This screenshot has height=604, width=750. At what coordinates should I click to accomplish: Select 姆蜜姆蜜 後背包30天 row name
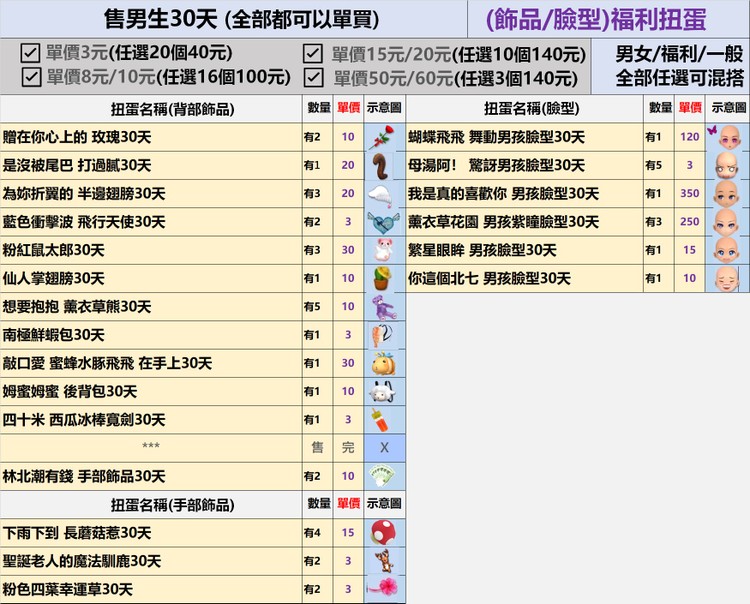tap(70, 392)
